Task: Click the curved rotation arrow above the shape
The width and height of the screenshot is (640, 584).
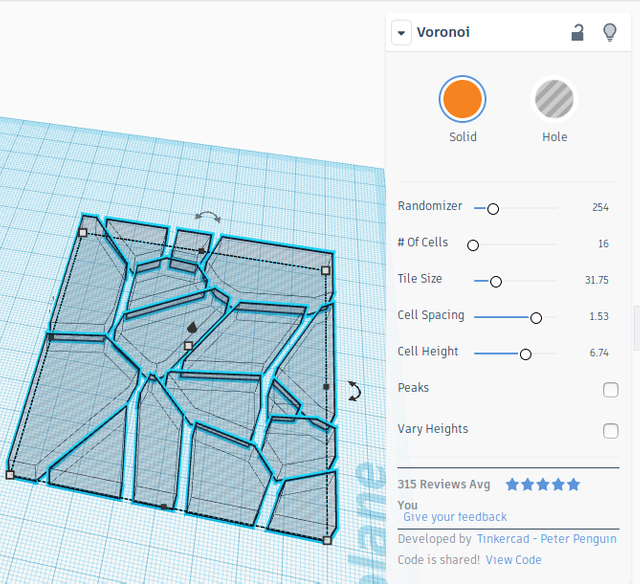Action: pos(208,217)
